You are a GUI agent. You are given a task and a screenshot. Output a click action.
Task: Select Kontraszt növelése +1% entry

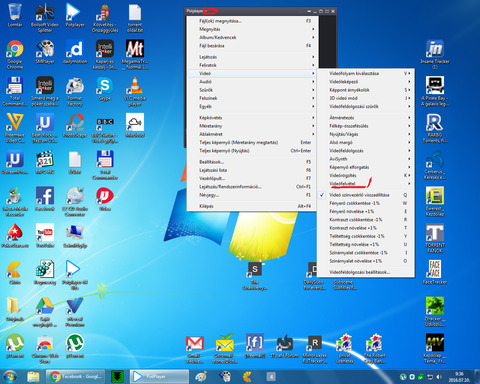[x=366, y=228]
